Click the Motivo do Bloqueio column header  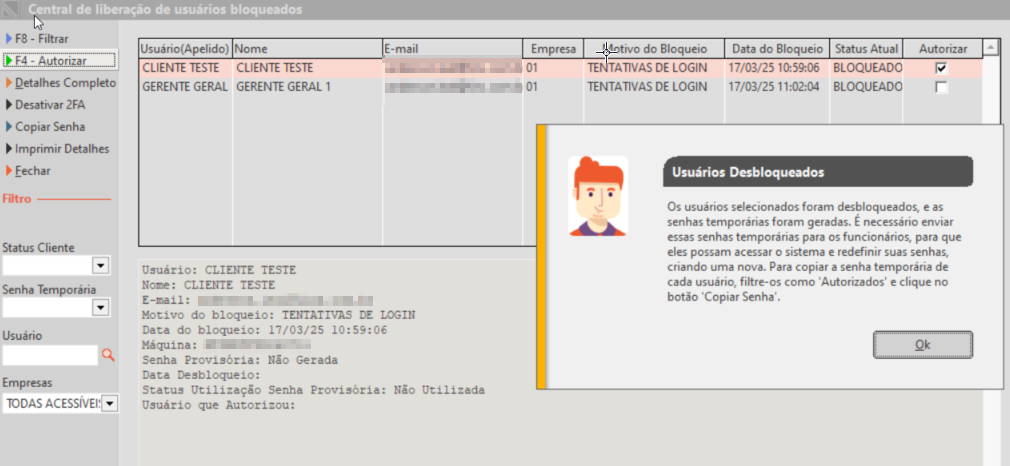[x=654, y=49]
